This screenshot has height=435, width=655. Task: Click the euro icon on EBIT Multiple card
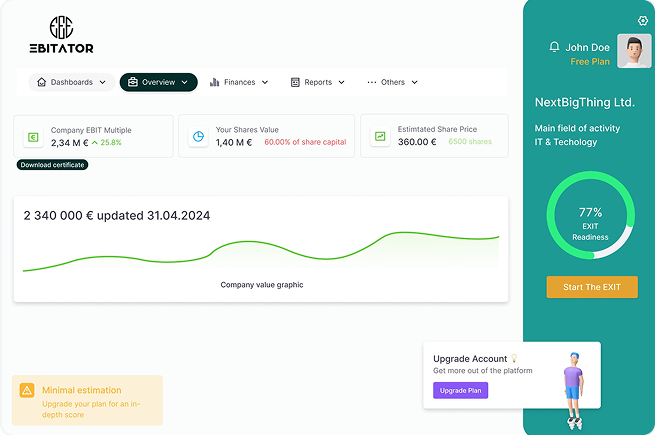33,137
